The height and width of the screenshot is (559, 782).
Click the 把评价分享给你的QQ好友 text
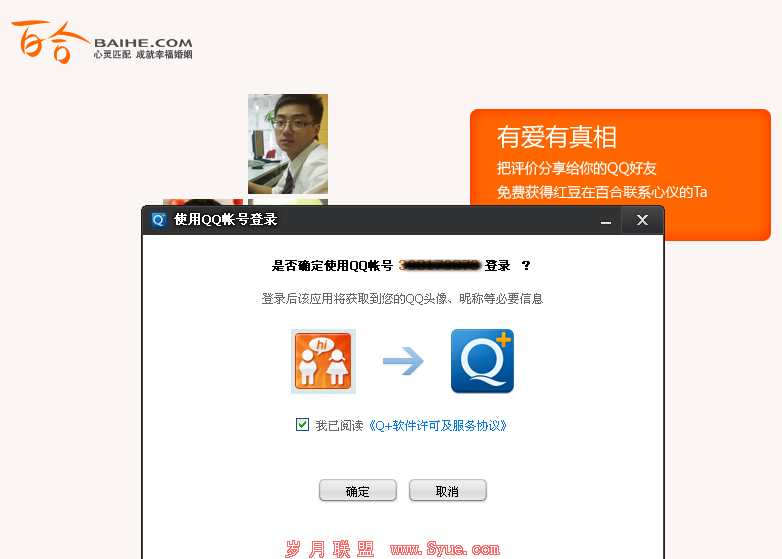pyautogui.click(x=577, y=169)
